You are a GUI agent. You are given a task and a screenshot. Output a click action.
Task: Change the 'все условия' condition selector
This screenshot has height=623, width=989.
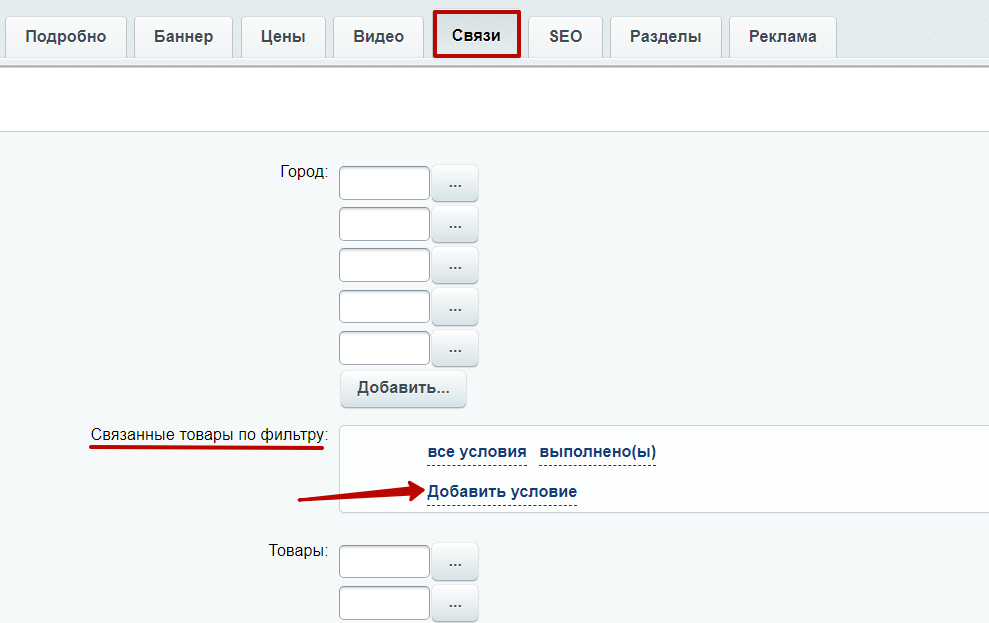pyautogui.click(x=477, y=452)
